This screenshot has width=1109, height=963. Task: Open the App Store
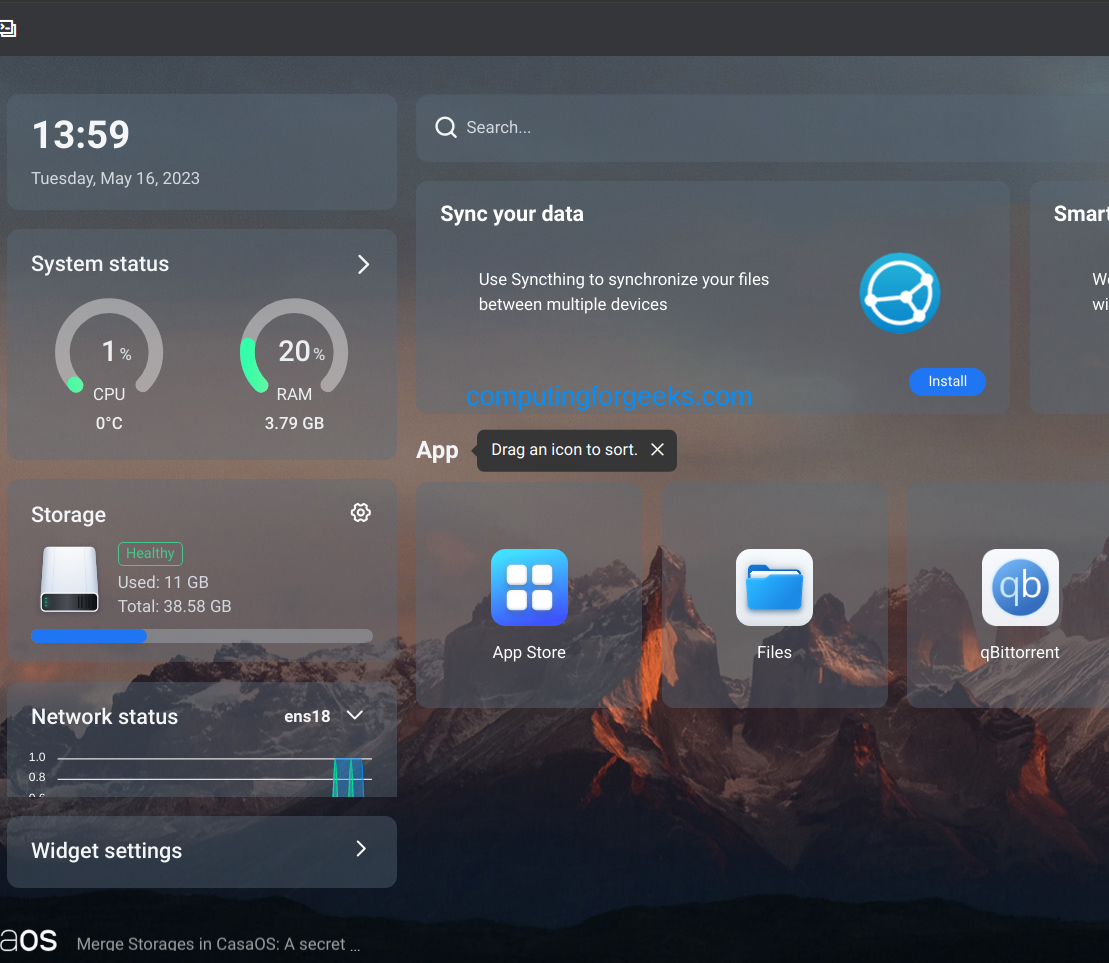(x=529, y=587)
